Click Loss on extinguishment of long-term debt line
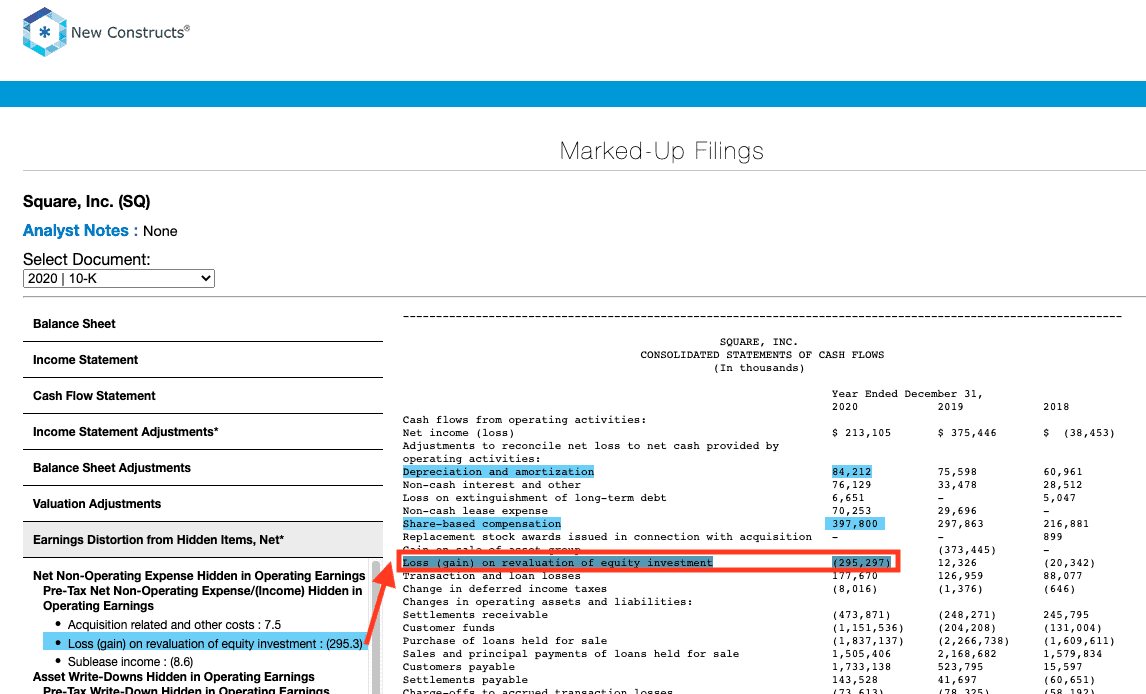 [534, 497]
